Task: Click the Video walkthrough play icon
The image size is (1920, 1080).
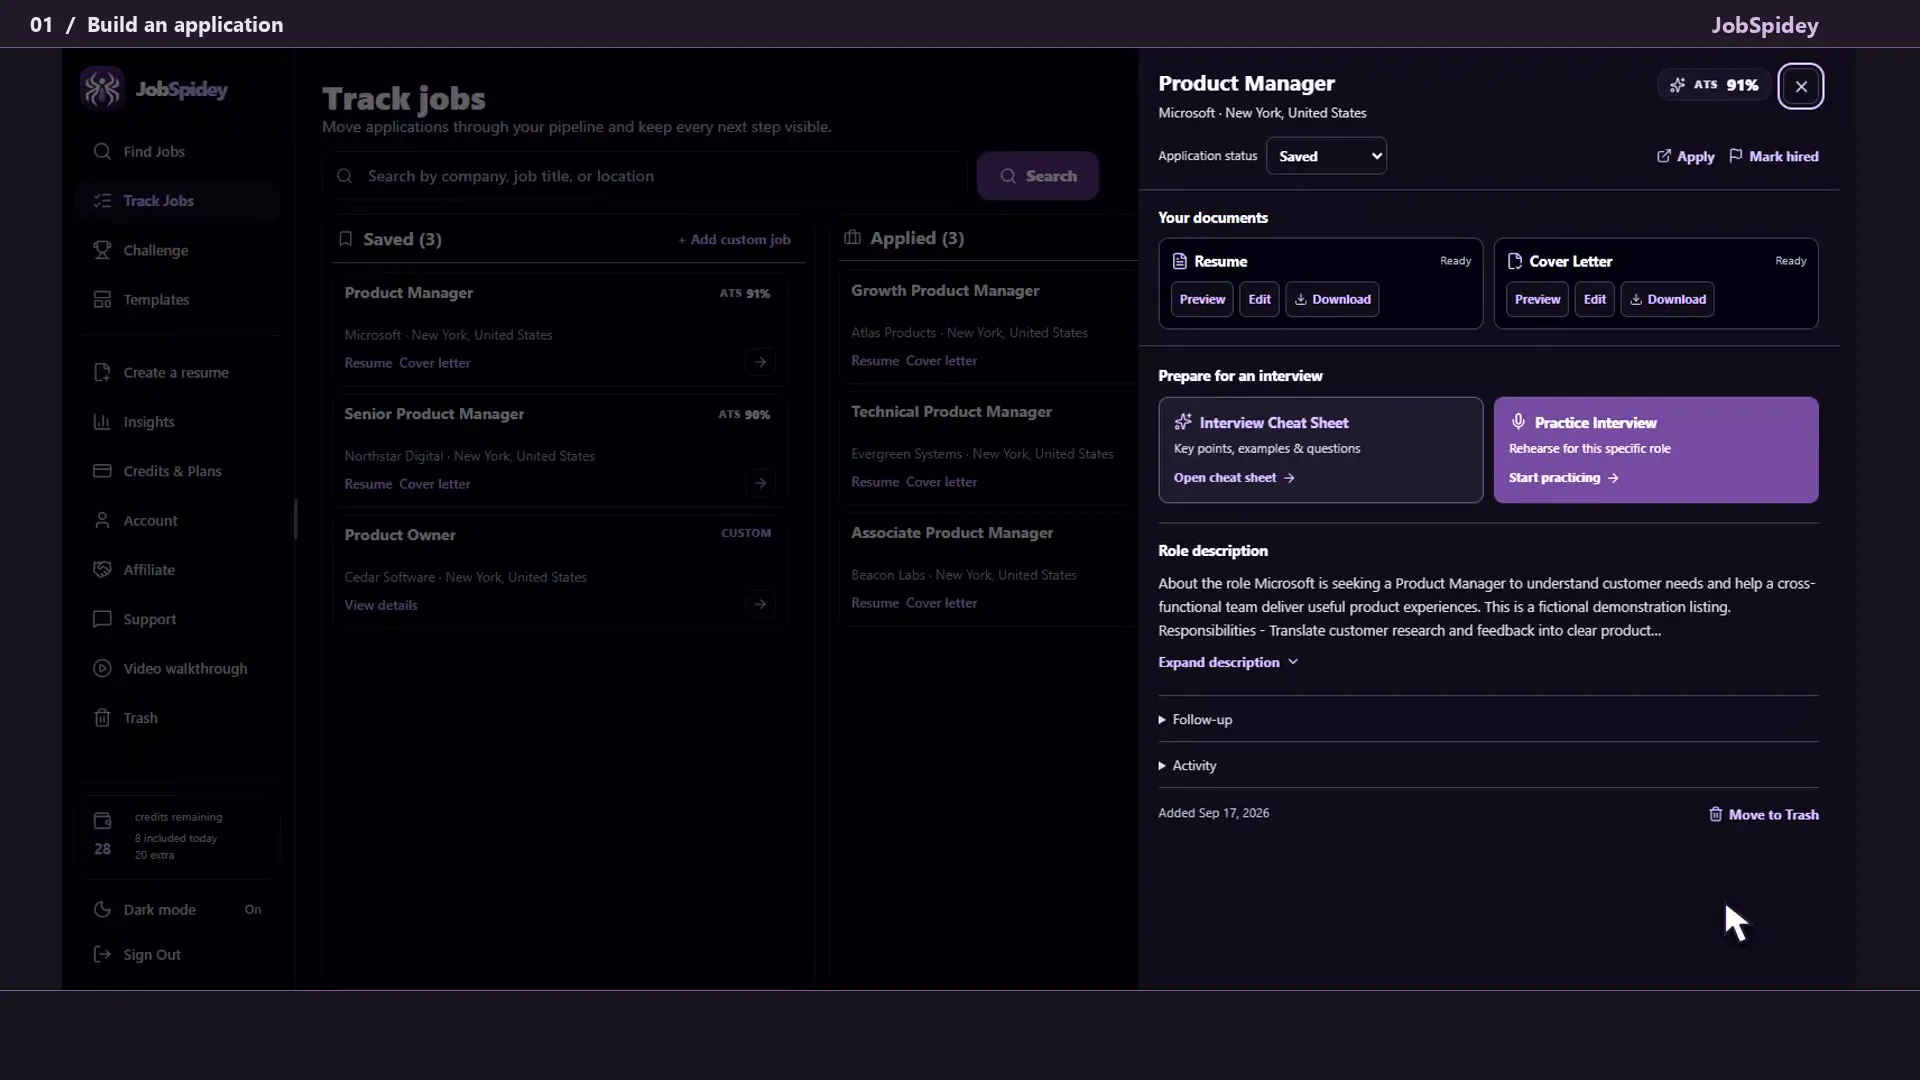Action: coord(102,668)
